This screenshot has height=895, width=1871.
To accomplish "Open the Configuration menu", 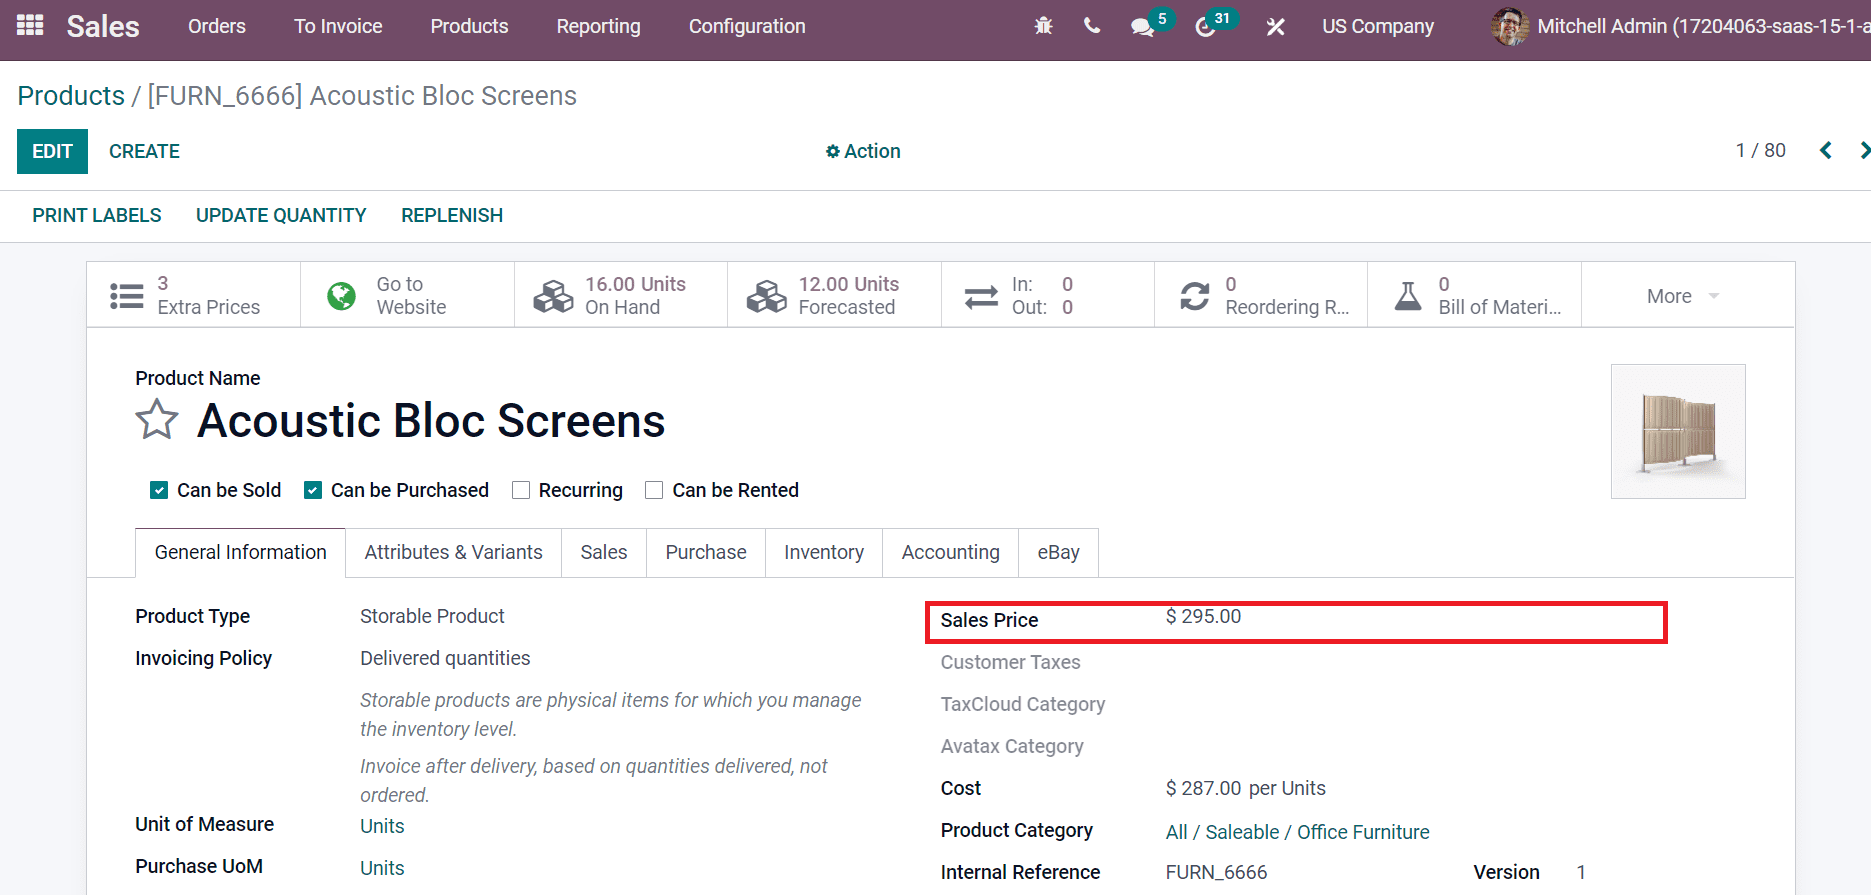I will click(x=746, y=27).
